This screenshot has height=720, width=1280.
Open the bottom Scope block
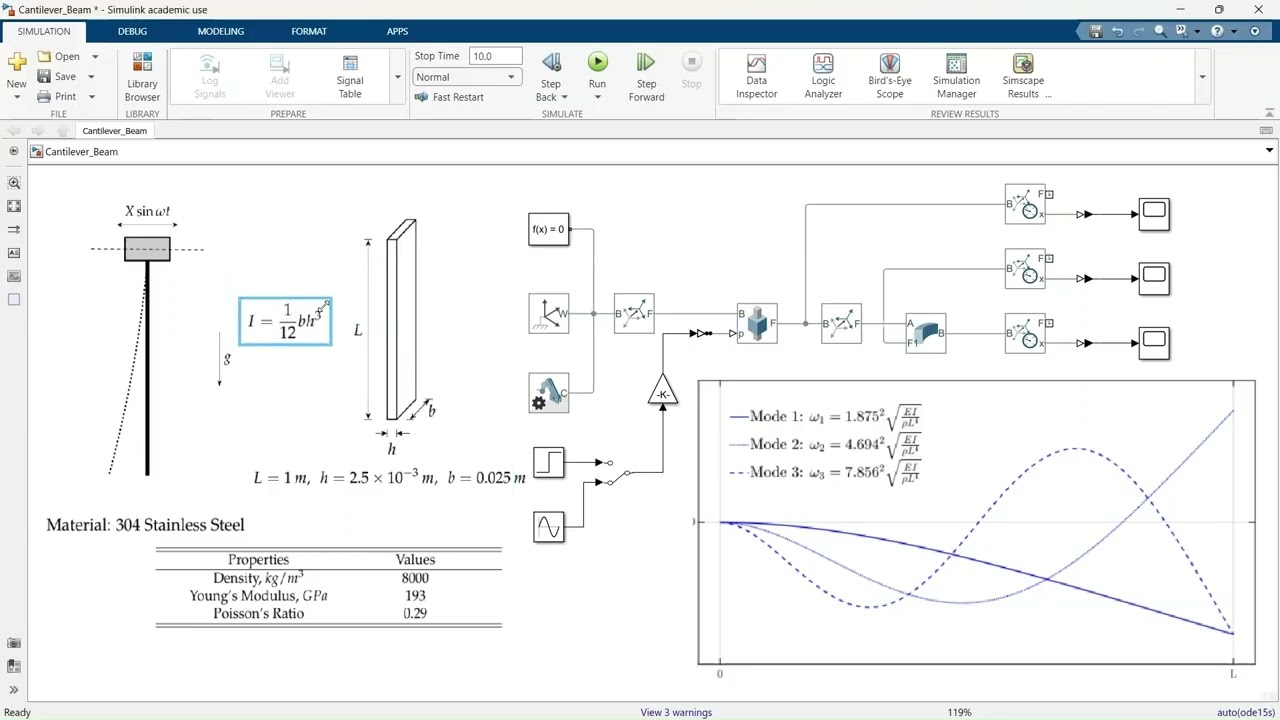pyautogui.click(x=1154, y=342)
